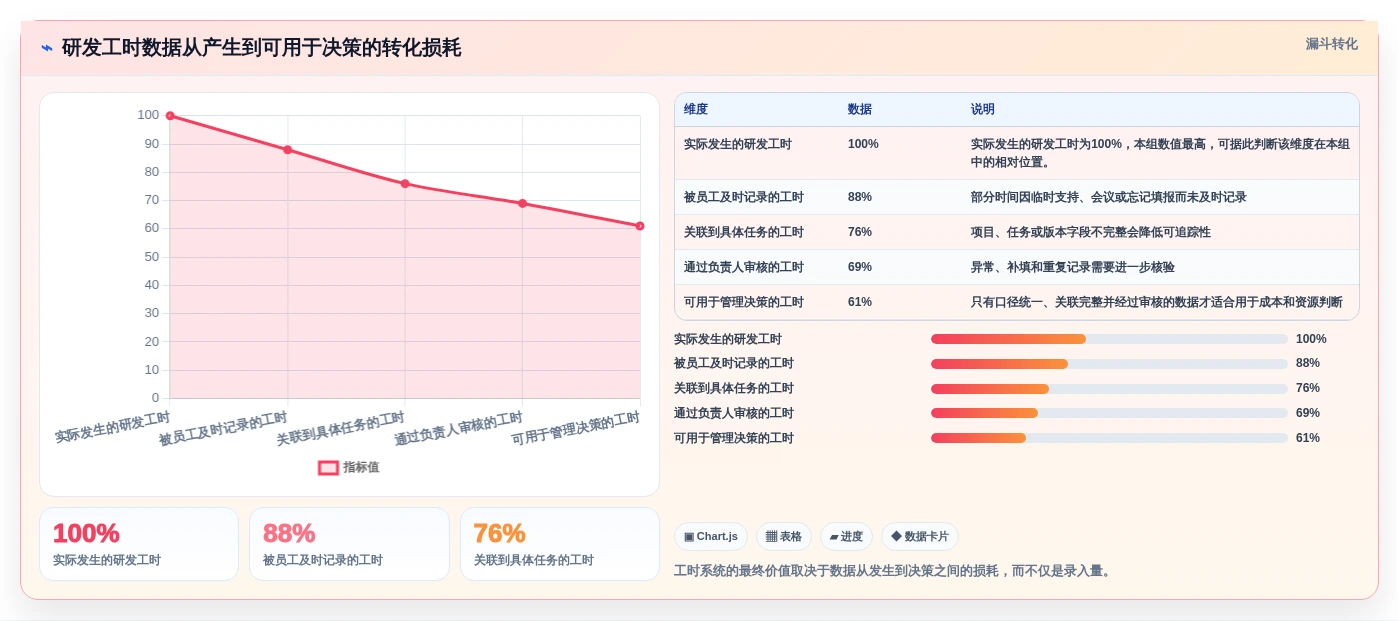This screenshot has width=1399, height=621.
Task: Select the table cell 可用于管理决策的工时
Action: (744, 302)
